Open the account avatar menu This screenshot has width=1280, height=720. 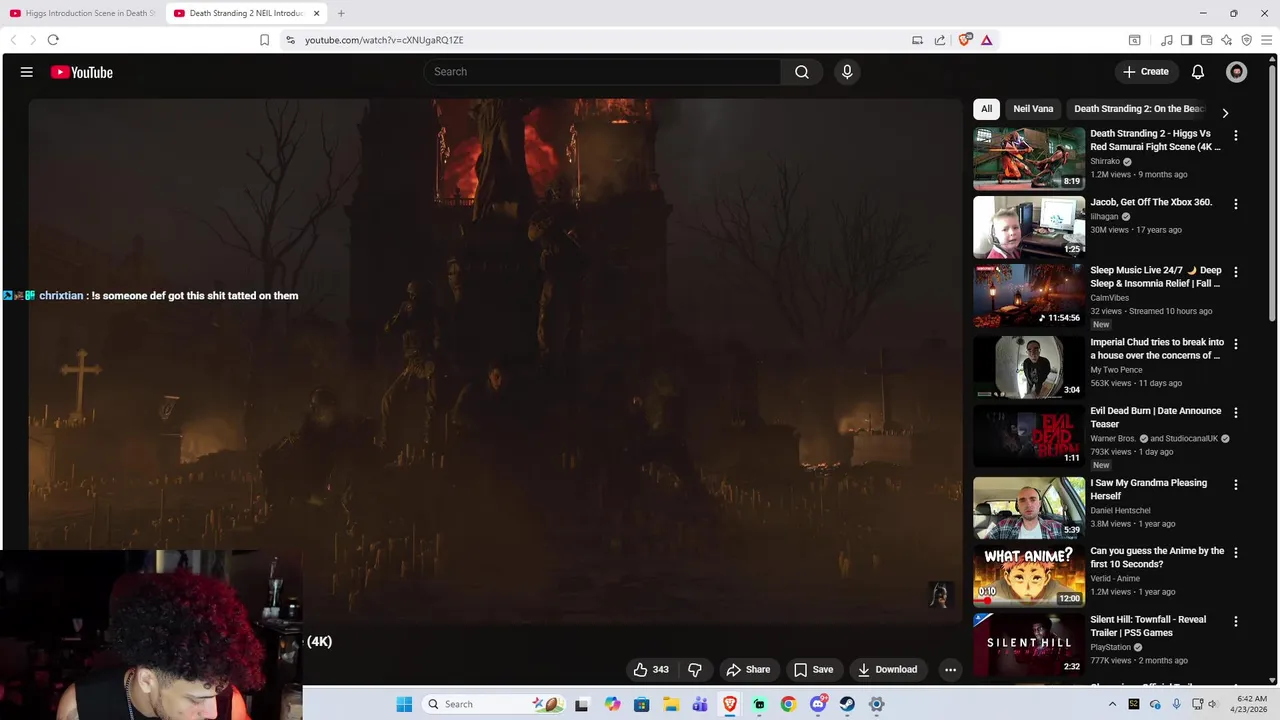1237,72
